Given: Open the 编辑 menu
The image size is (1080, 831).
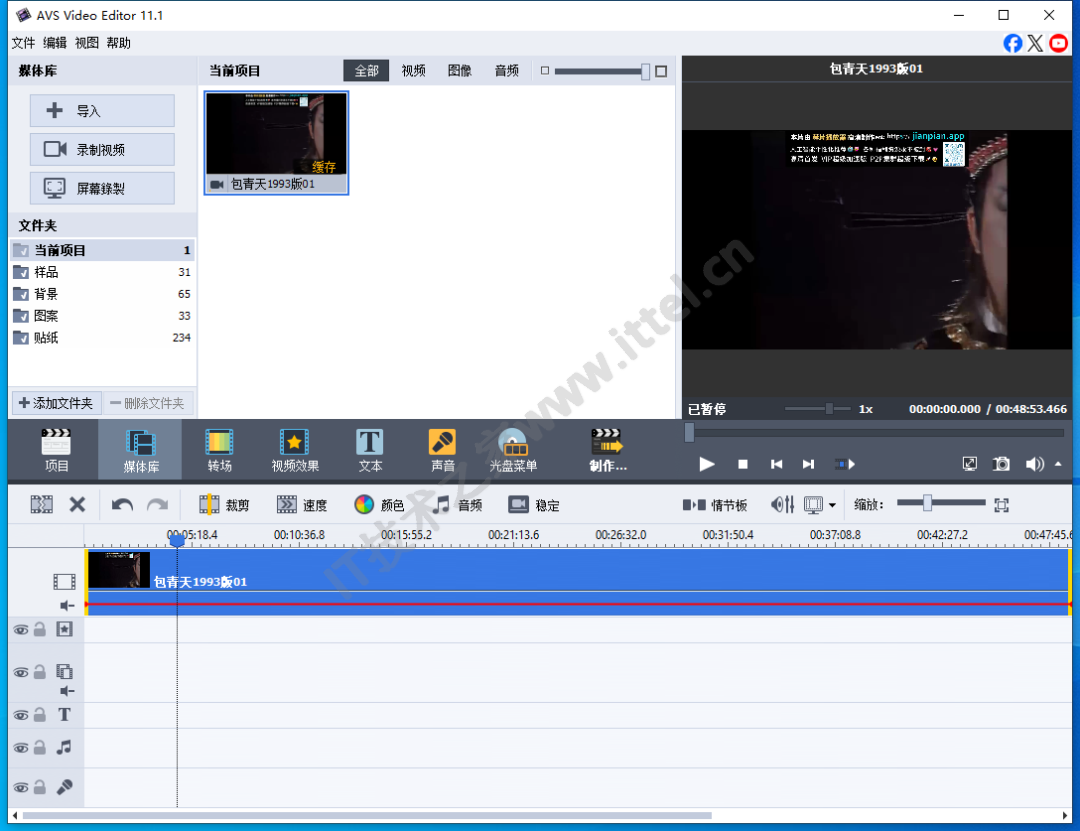Looking at the screenshot, I should click(55, 43).
